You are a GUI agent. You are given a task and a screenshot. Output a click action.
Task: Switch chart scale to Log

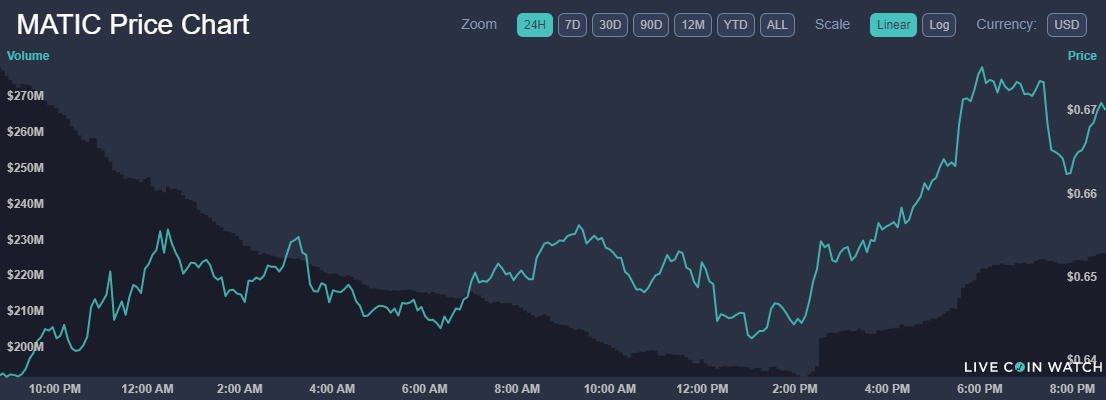[938, 25]
